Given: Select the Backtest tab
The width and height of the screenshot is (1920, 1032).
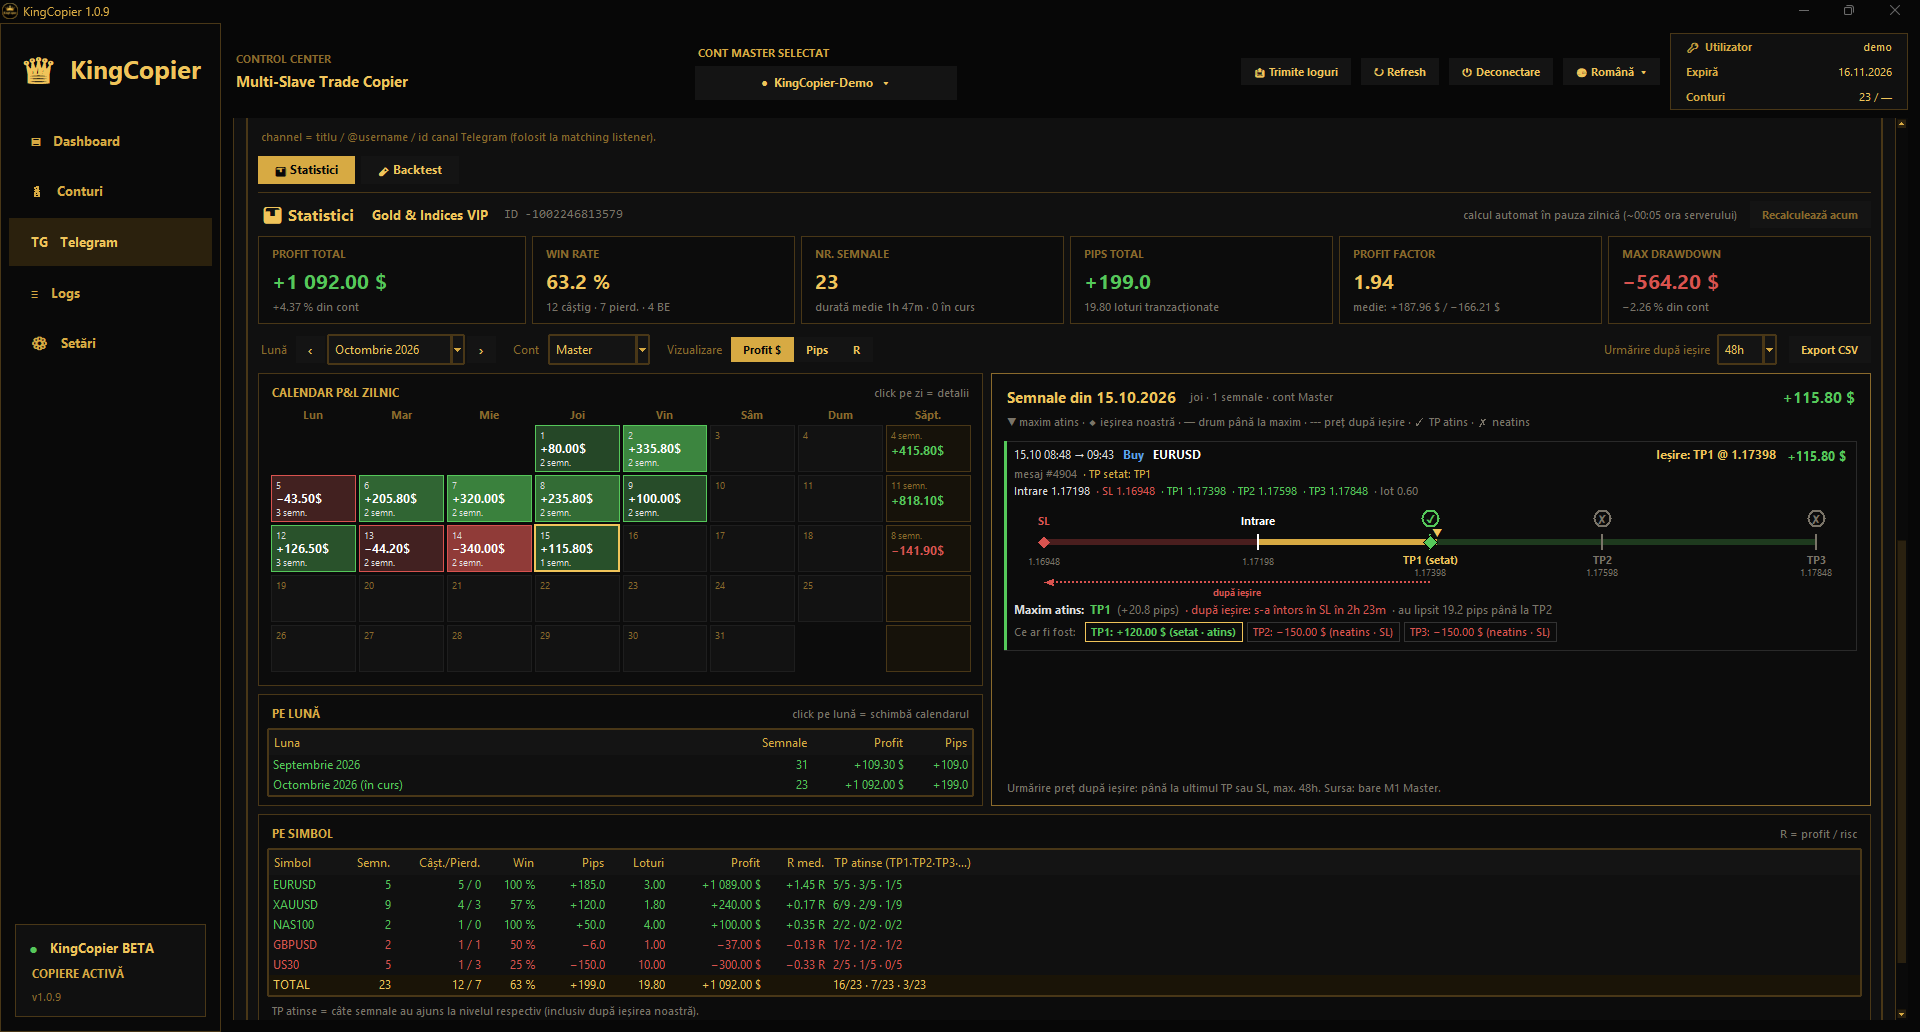Looking at the screenshot, I should [x=410, y=170].
